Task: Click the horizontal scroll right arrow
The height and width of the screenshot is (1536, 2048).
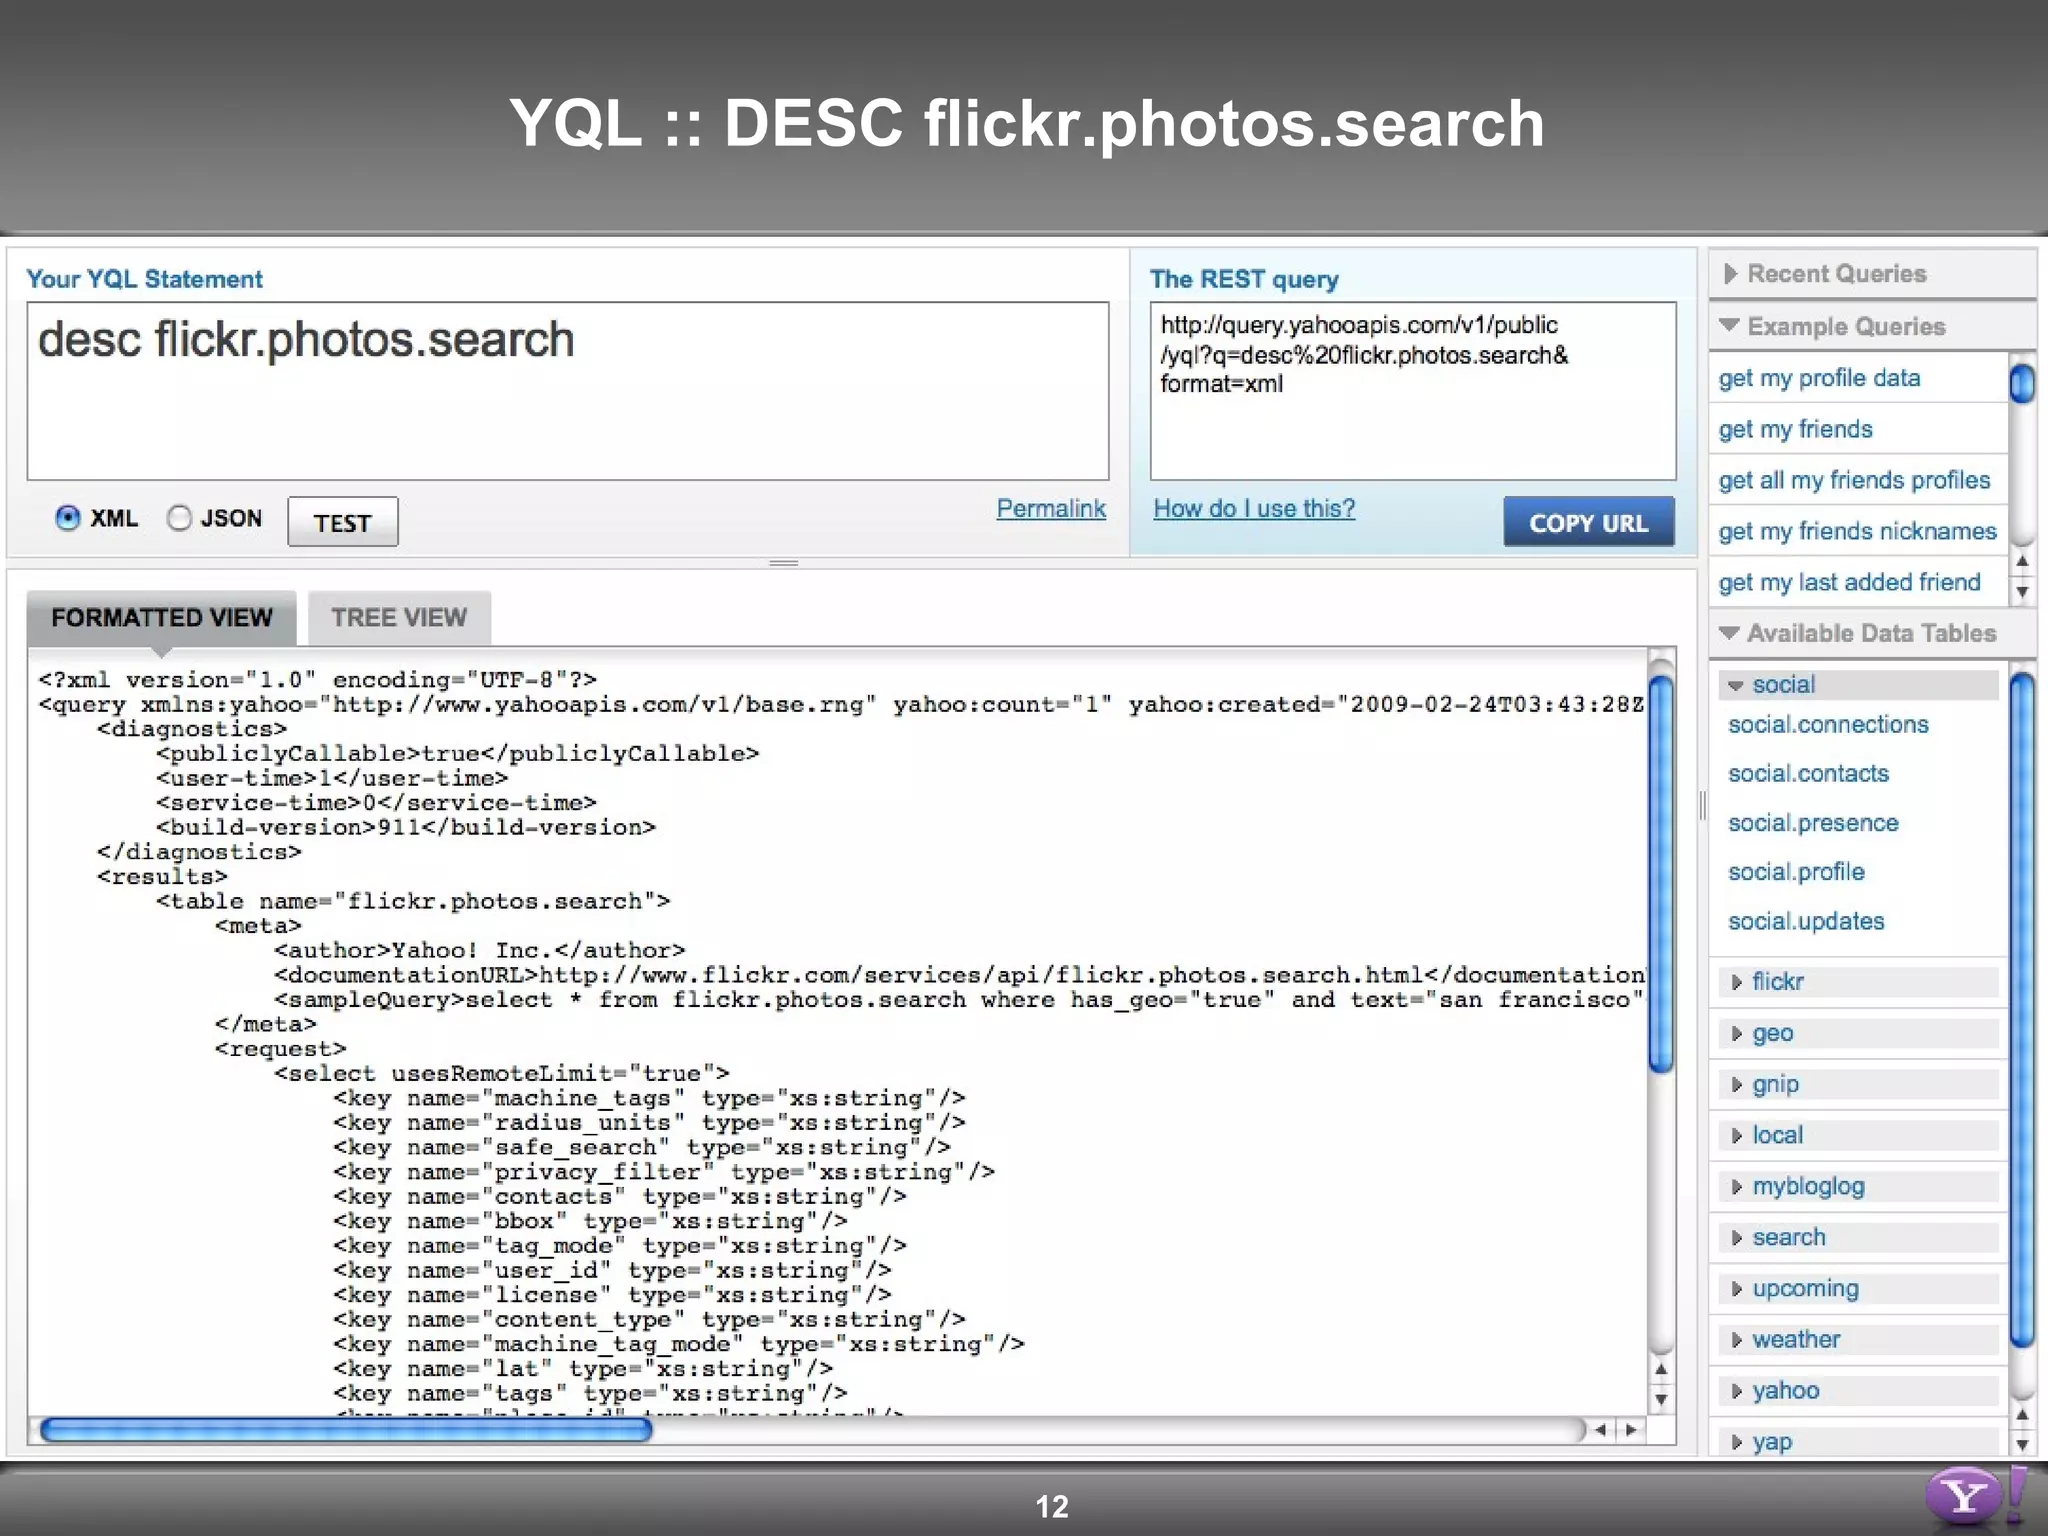Action: click(1632, 1430)
